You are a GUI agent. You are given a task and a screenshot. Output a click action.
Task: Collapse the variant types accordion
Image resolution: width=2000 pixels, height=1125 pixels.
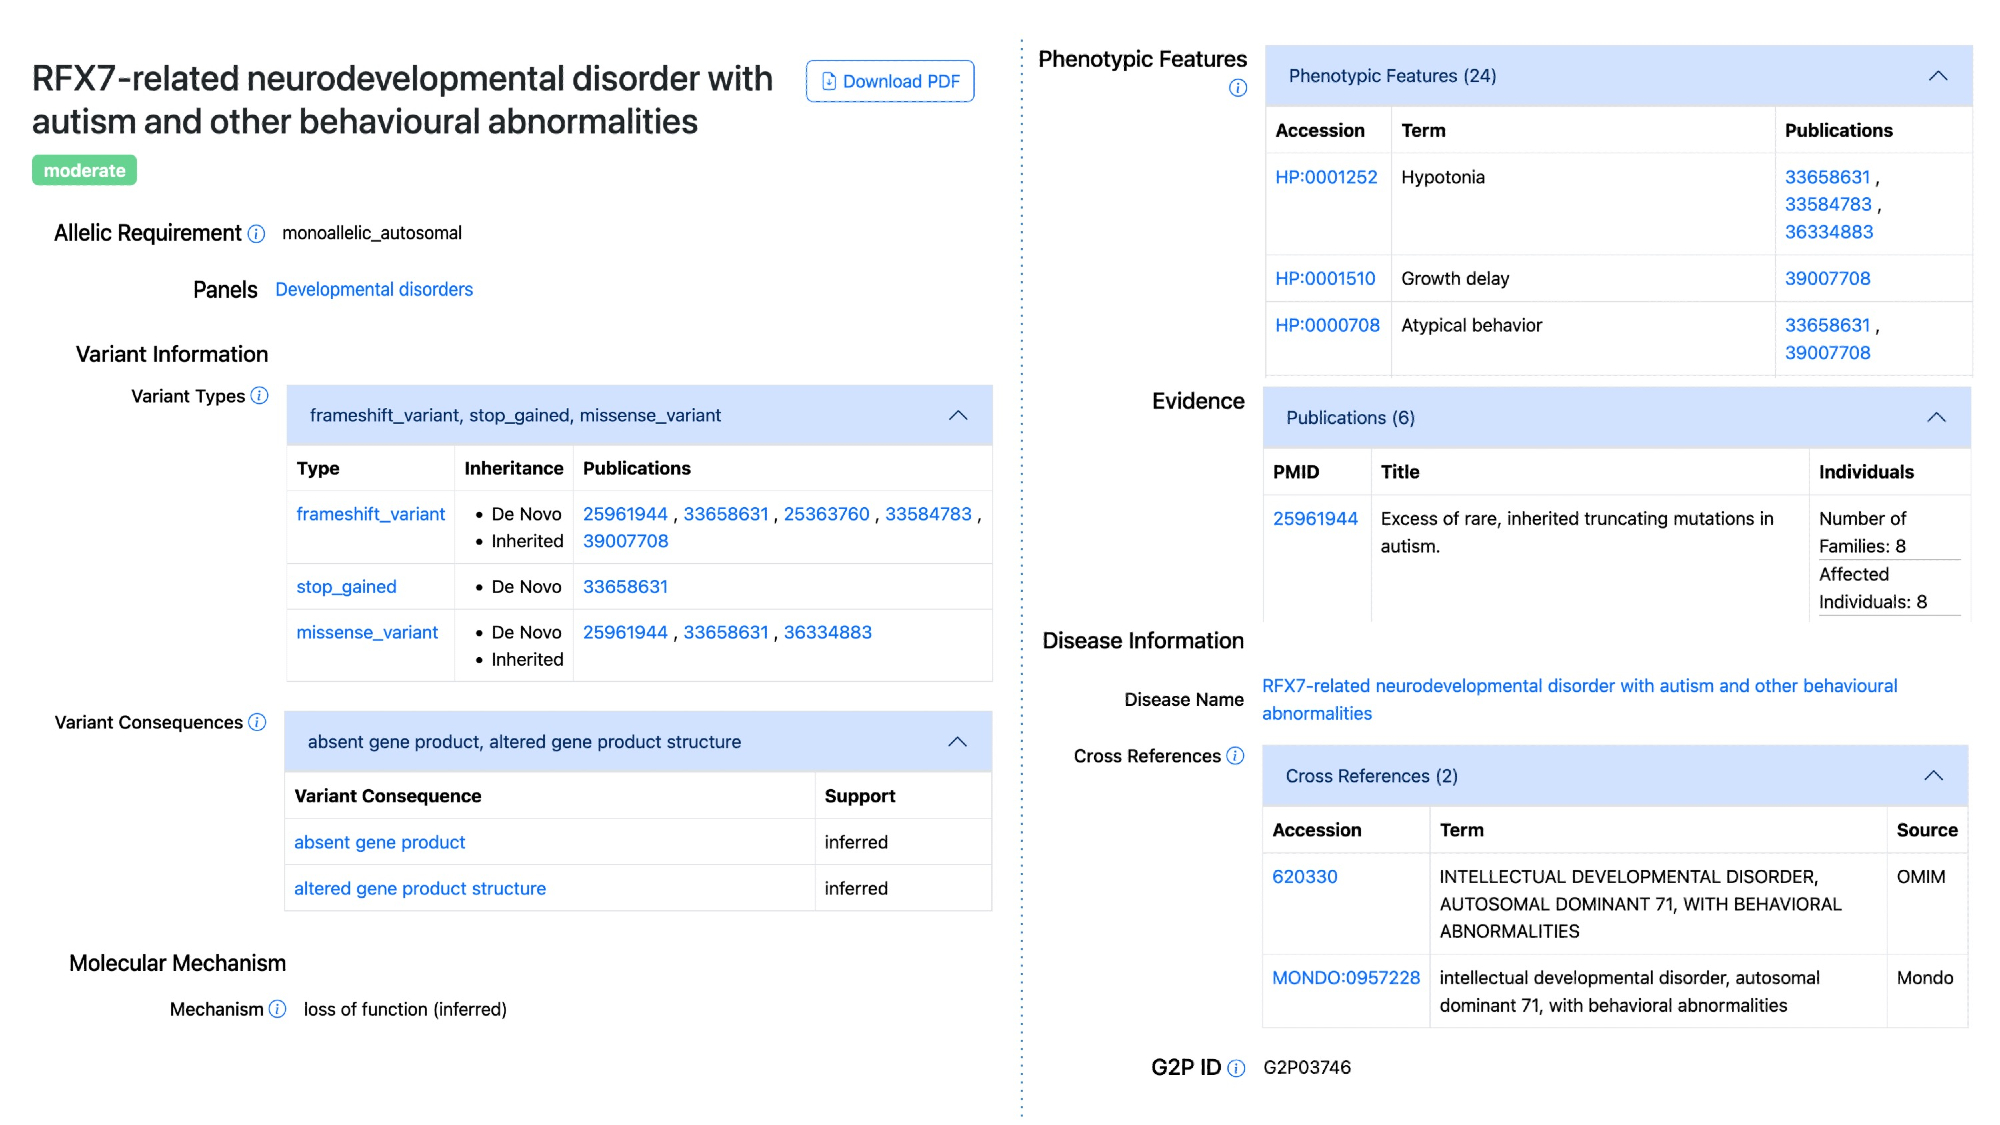pos(958,415)
